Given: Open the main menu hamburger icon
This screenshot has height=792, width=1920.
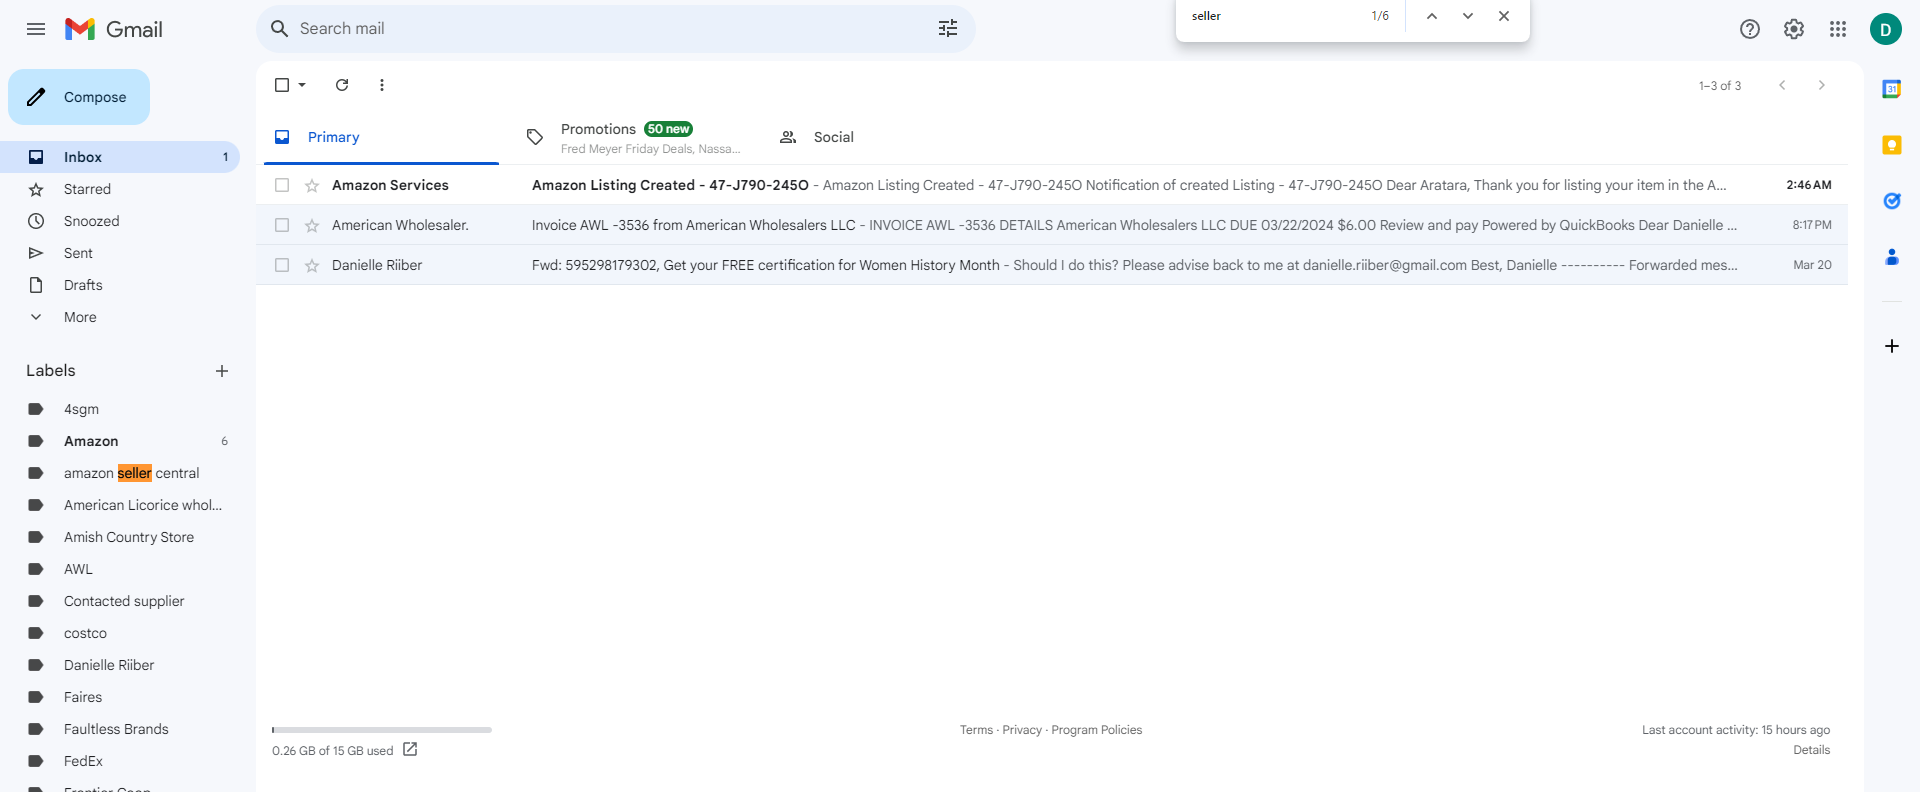Looking at the screenshot, I should point(36,29).
